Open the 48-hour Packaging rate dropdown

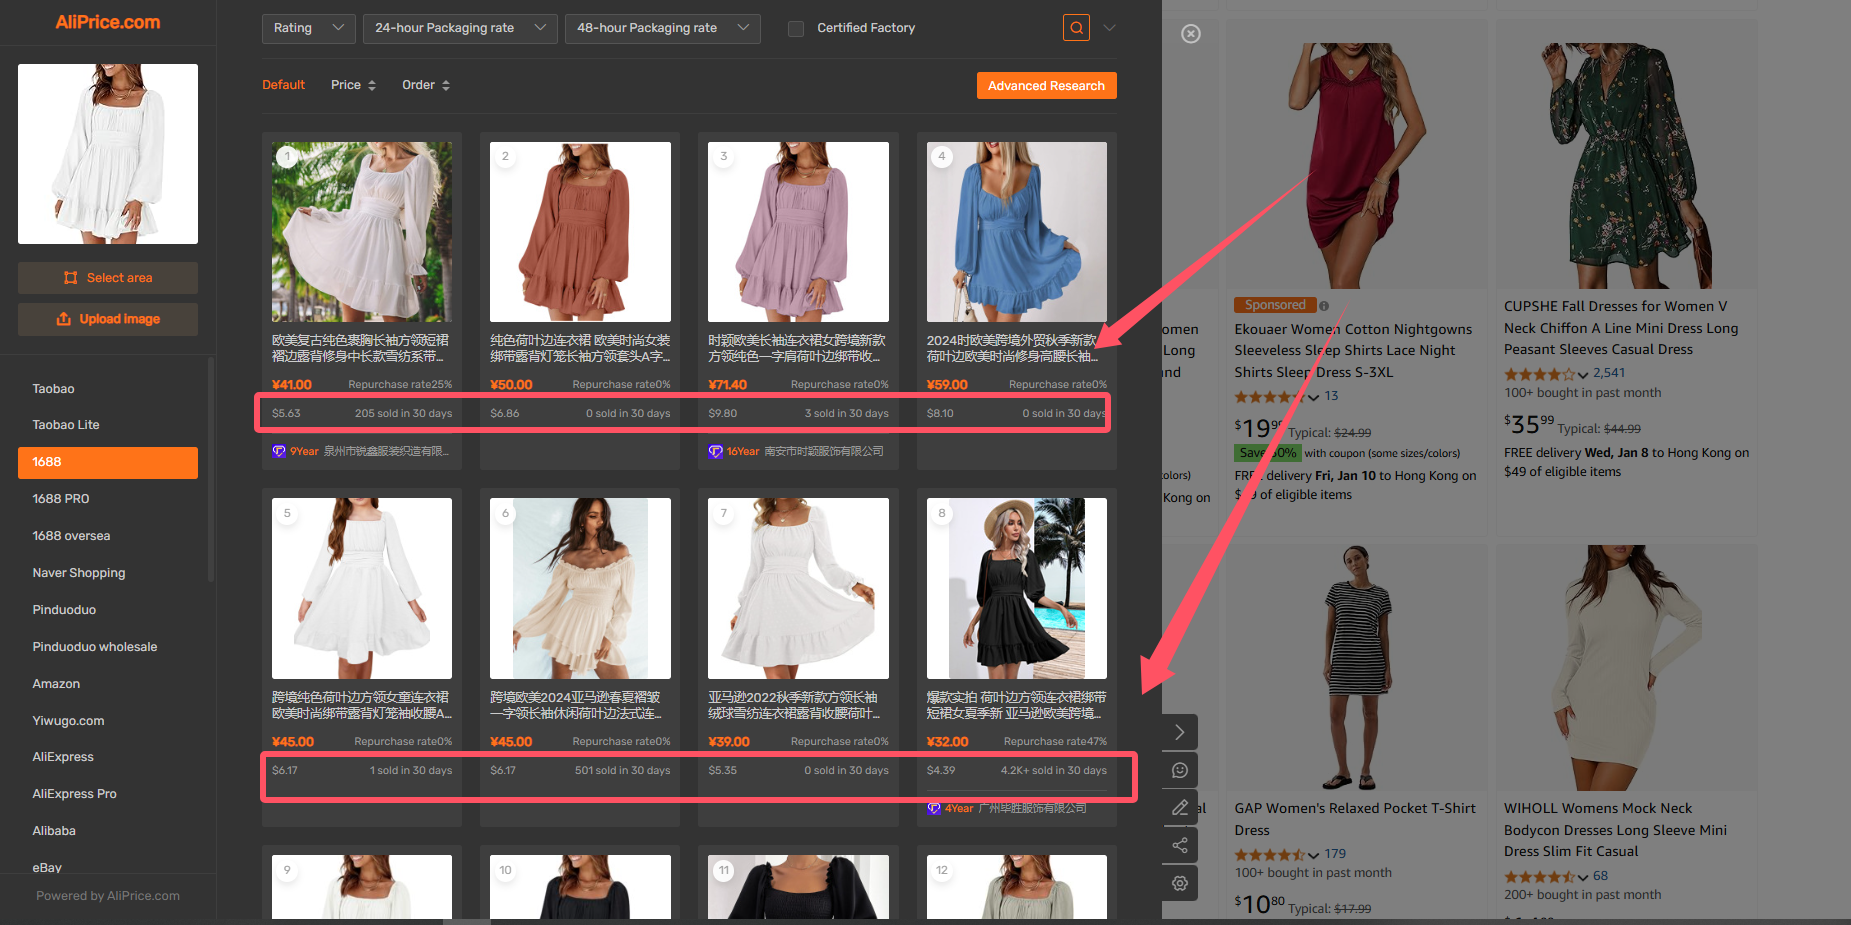(663, 28)
